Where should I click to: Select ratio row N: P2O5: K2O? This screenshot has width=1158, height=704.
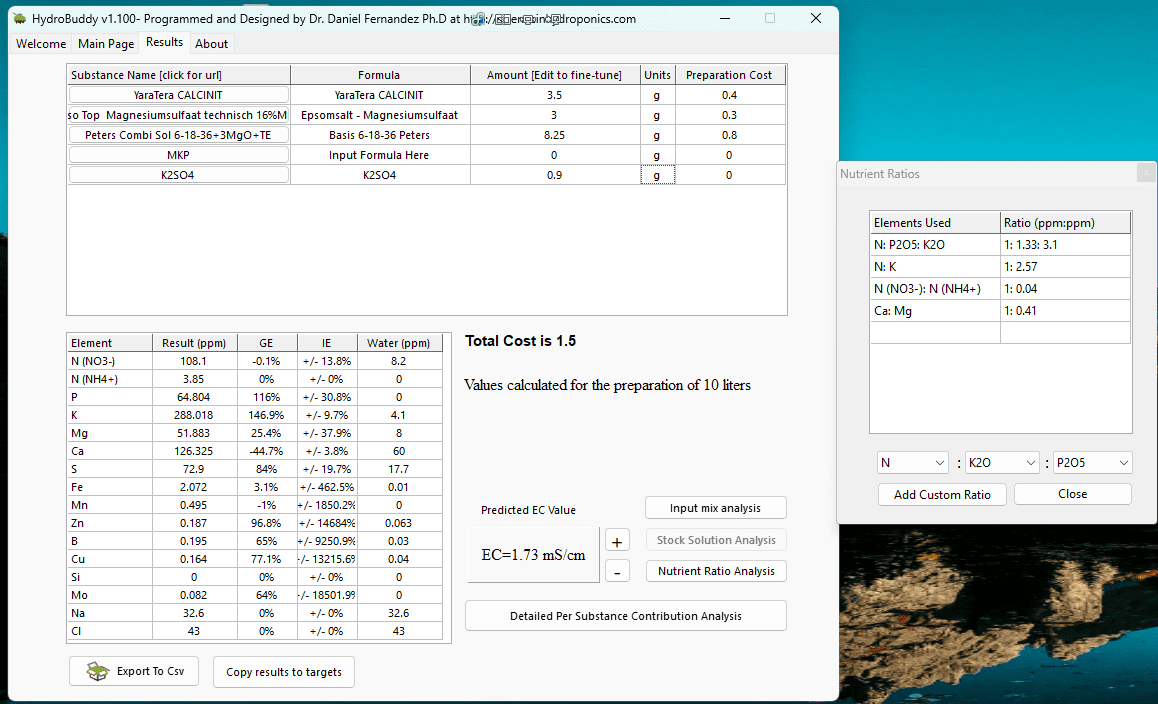click(x=1000, y=245)
